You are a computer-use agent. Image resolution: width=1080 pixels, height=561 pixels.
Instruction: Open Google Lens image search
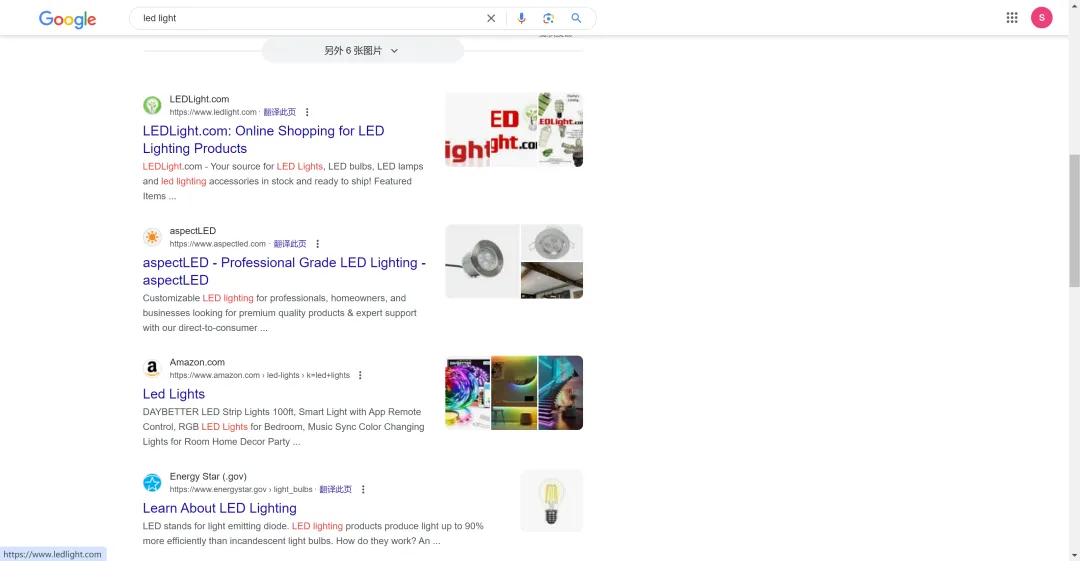click(x=548, y=18)
